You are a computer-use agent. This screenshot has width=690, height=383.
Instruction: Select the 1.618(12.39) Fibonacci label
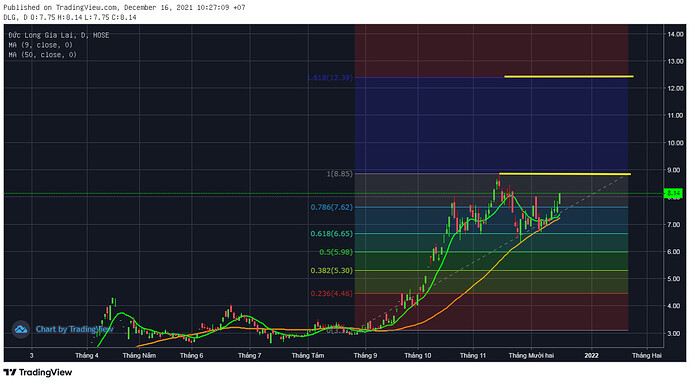[330, 77]
